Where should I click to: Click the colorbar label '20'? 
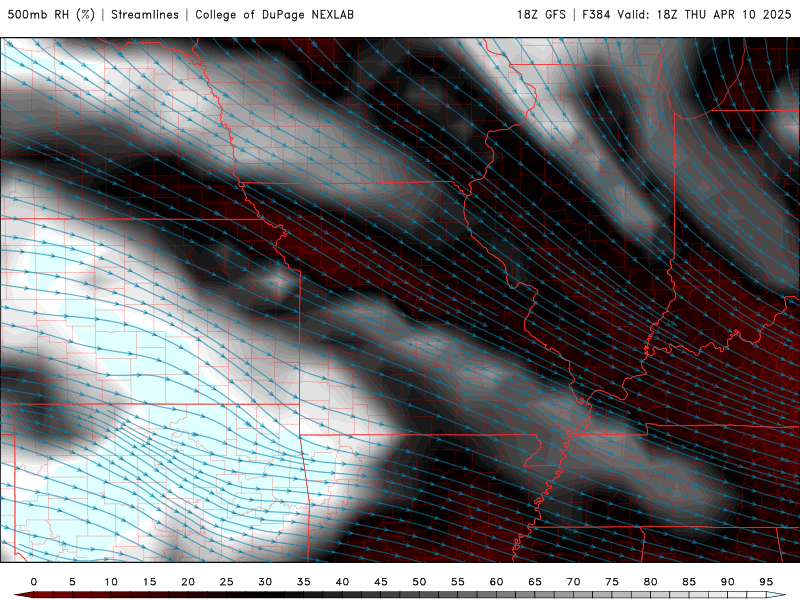pyautogui.click(x=188, y=582)
